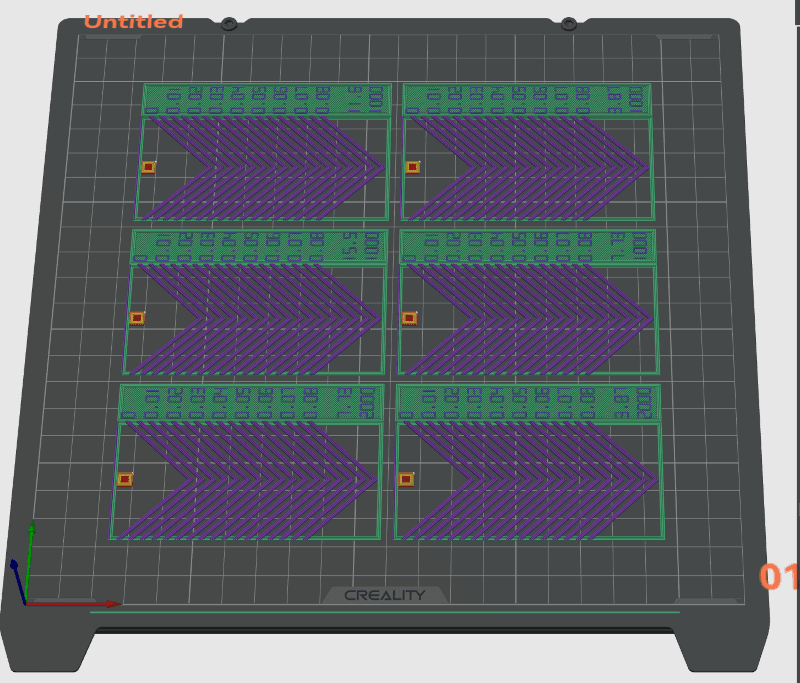The width and height of the screenshot is (800, 683).
Task: Select the top-left chevron calibration pattern
Action: click(263, 152)
